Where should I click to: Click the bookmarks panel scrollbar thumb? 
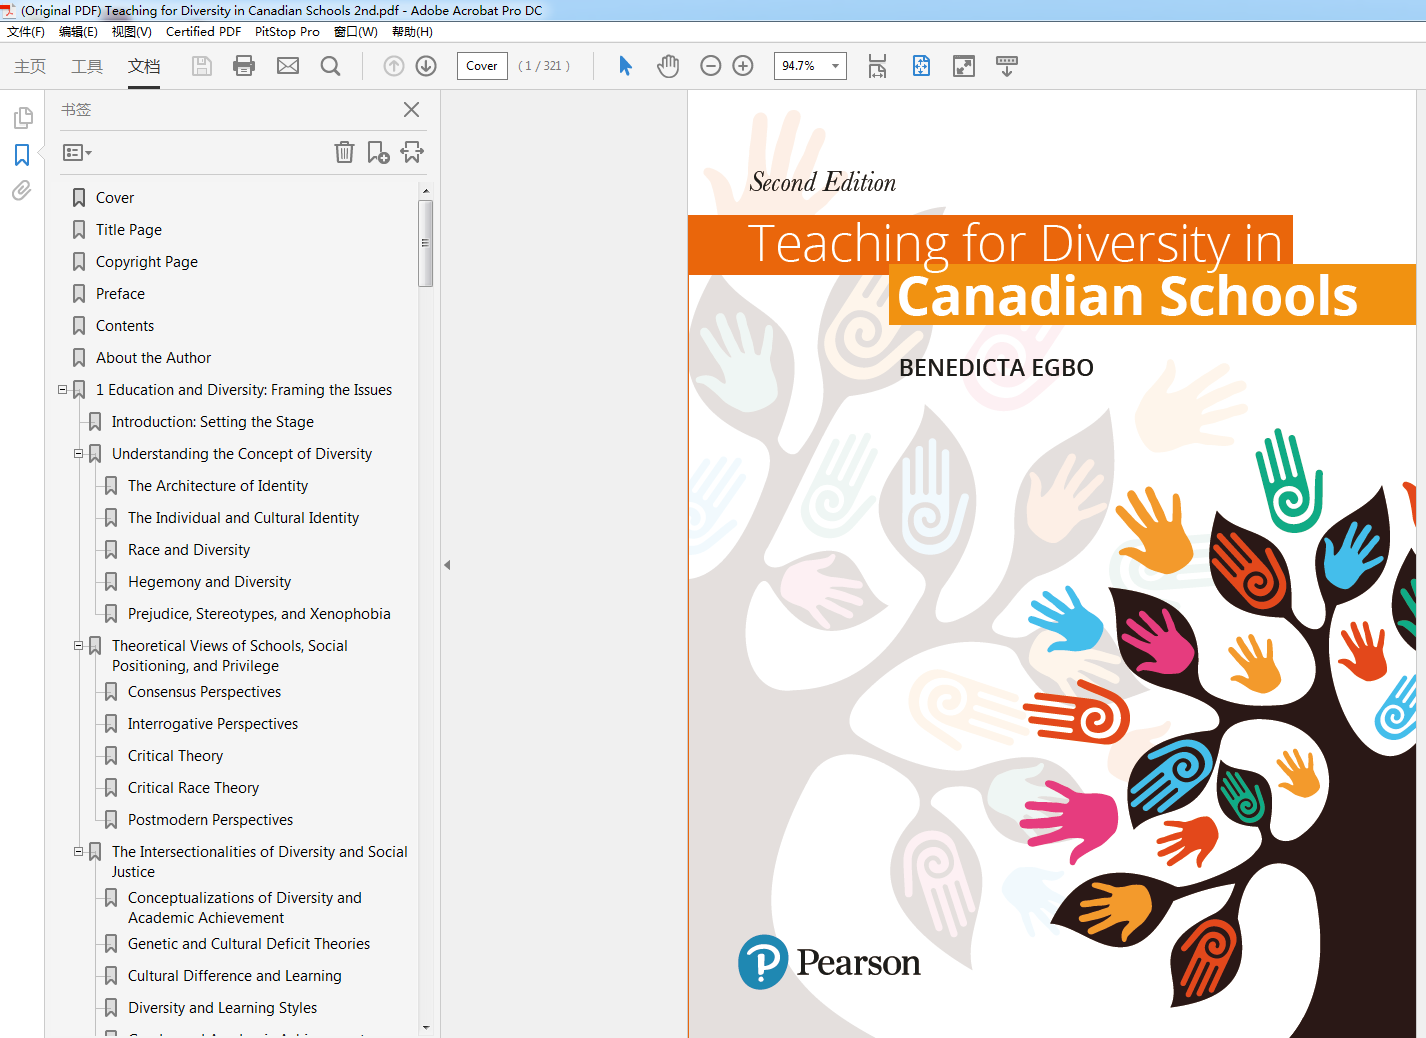[425, 243]
